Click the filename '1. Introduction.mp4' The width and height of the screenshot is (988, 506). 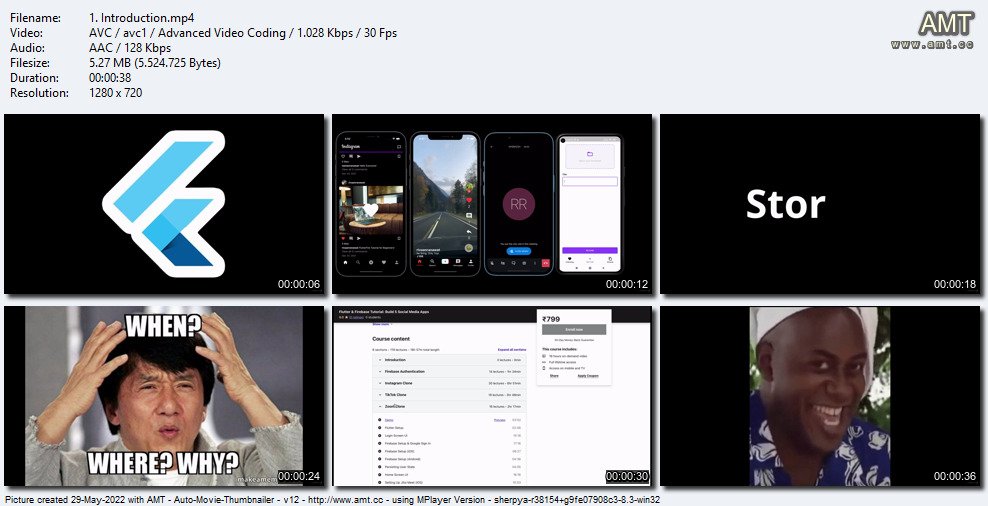point(142,18)
